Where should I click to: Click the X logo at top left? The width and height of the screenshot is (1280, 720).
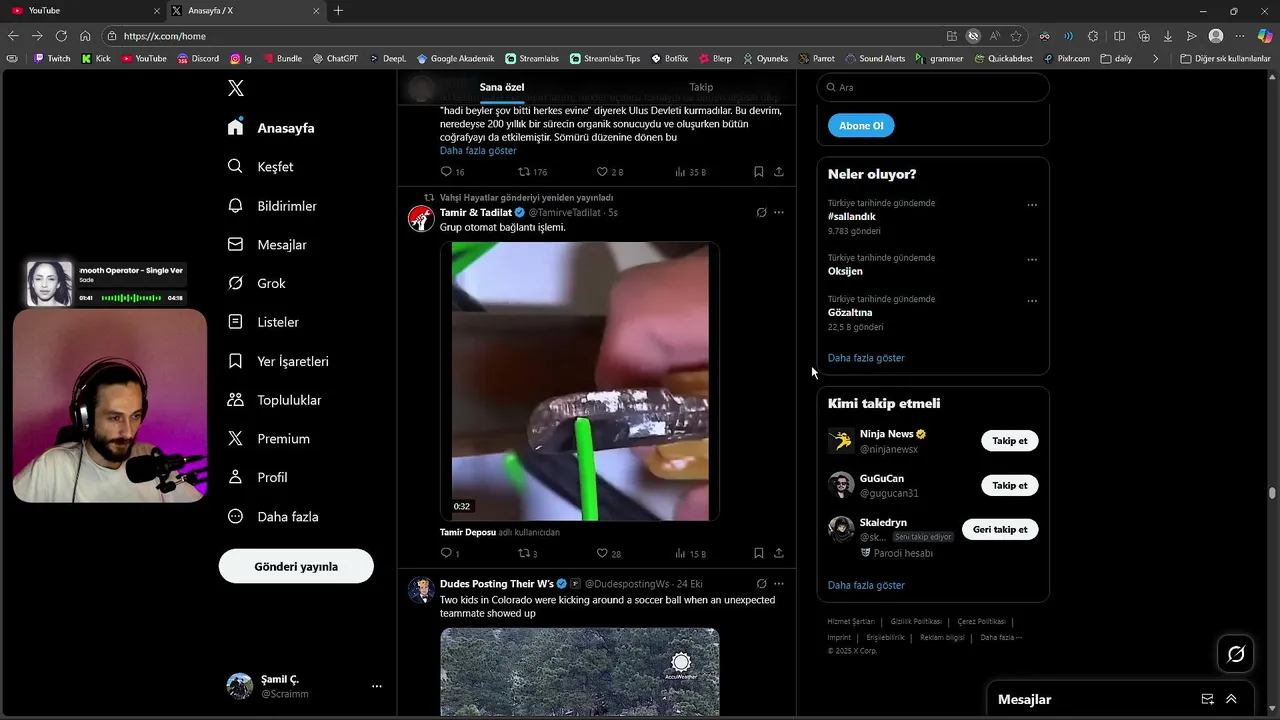236,88
